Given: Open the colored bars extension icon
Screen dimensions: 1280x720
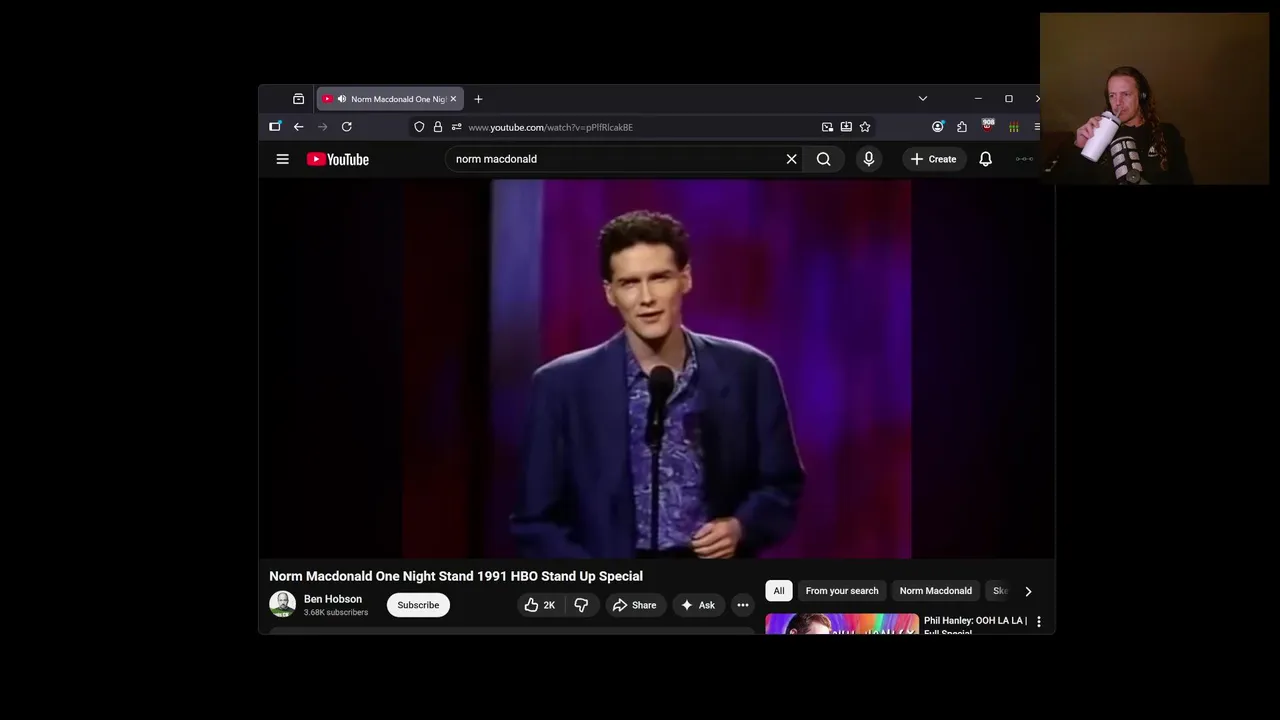Looking at the screenshot, I should [1013, 127].
